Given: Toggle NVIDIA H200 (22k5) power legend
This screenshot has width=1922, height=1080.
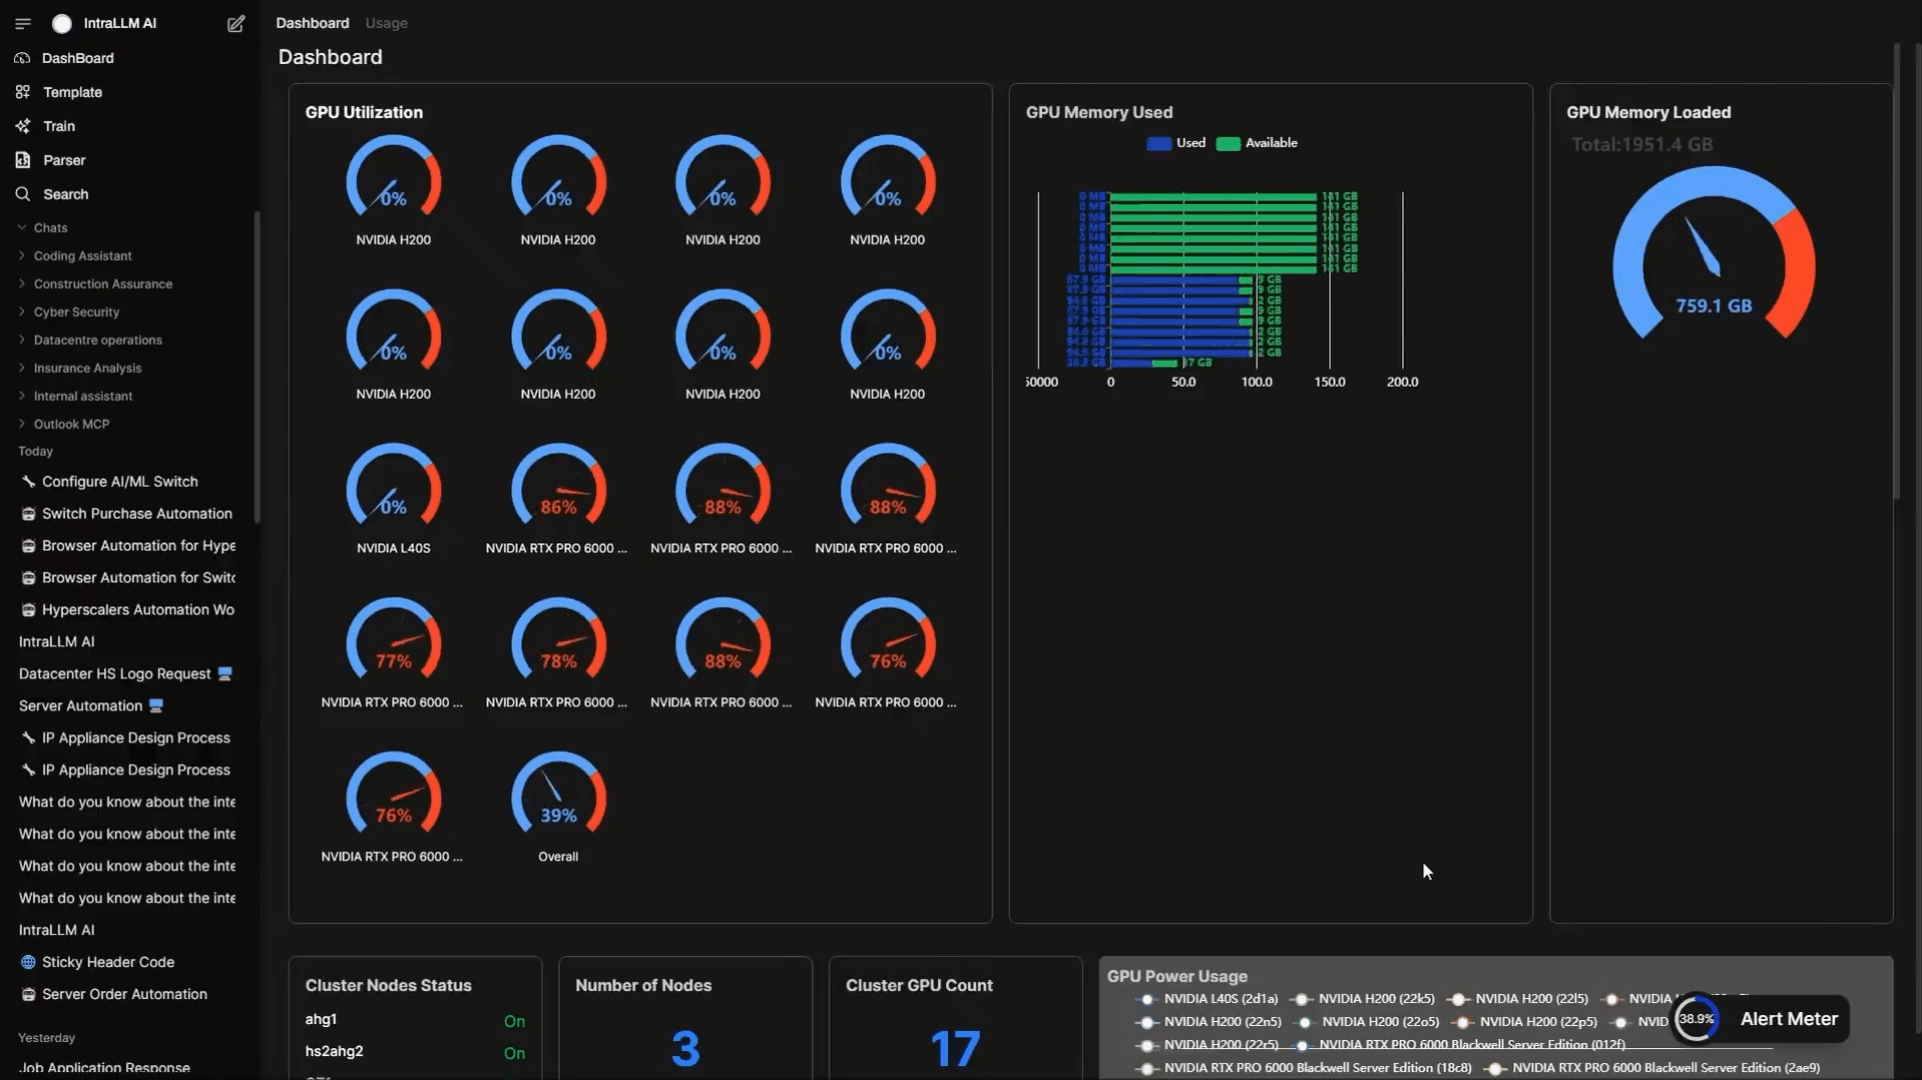Looking at the screenshot, I should 1362,999.
